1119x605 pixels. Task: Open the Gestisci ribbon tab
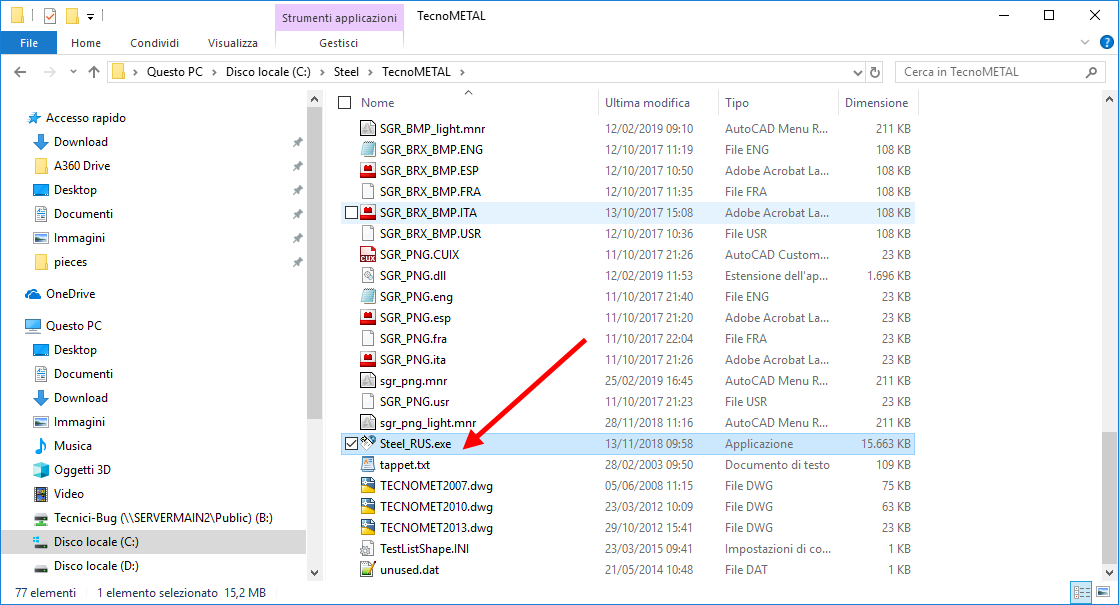click(x=339, y=43)
